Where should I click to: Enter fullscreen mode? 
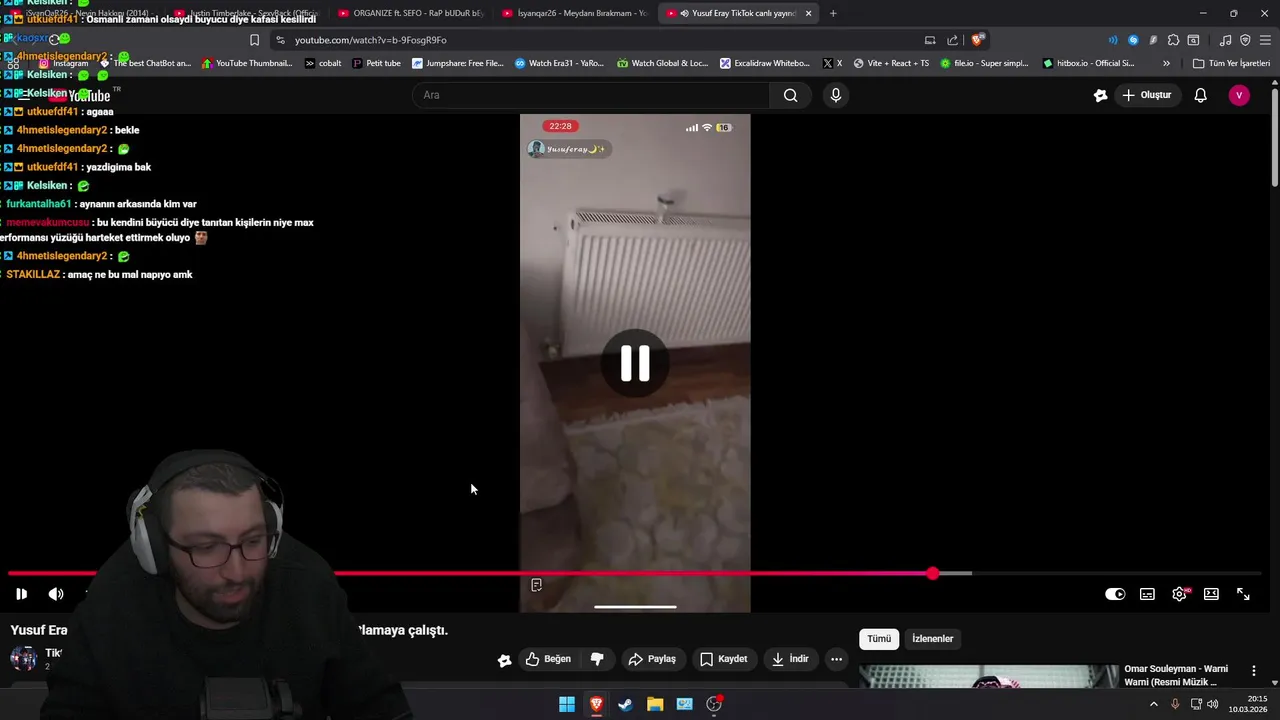tap(1243, 594)
